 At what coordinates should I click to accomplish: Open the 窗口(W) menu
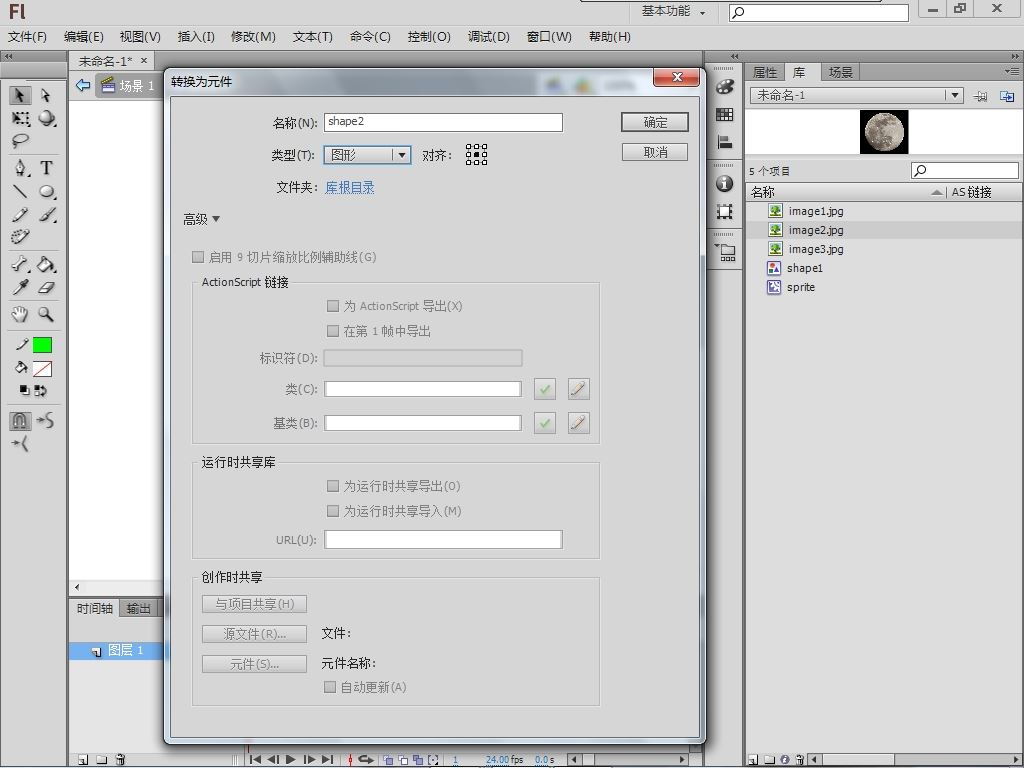coord(549,37)
